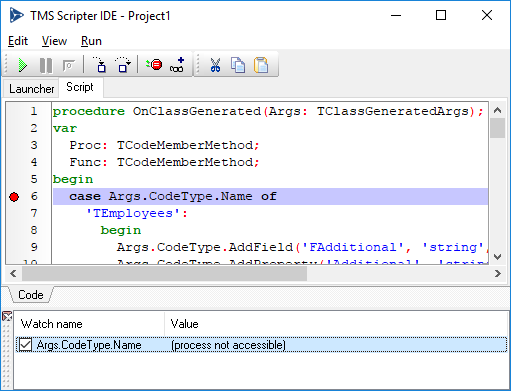Run the script with green play button
Screen dimensions: 511x391
point(23,65)
